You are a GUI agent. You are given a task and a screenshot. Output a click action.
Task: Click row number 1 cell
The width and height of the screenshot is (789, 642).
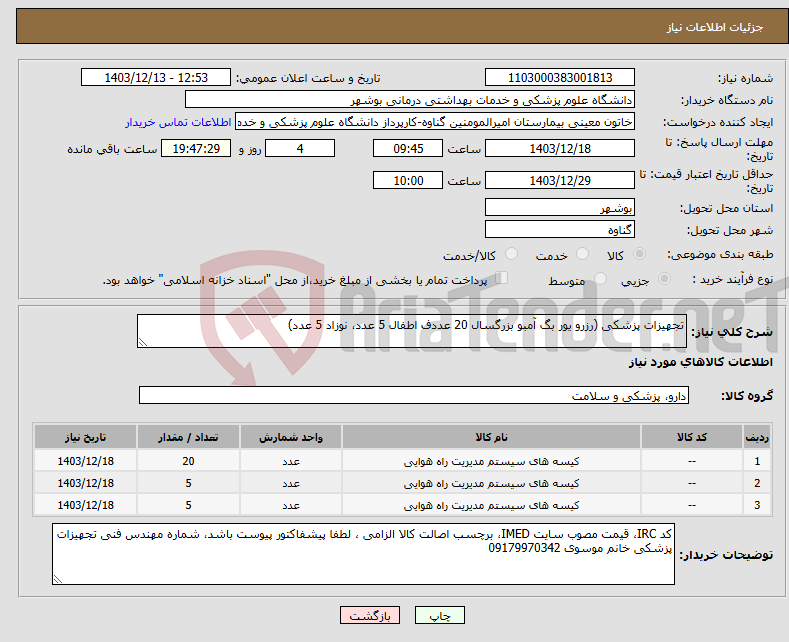(x=757, y=461)
